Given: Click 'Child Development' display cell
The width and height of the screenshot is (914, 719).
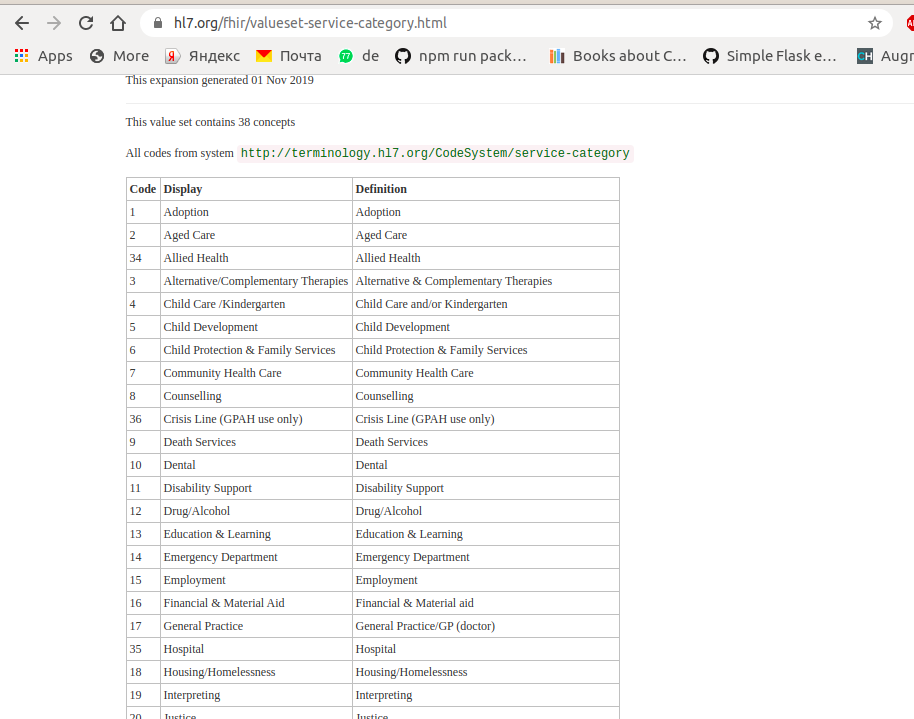Looking at the screenshot, I should tap(256, 327).
